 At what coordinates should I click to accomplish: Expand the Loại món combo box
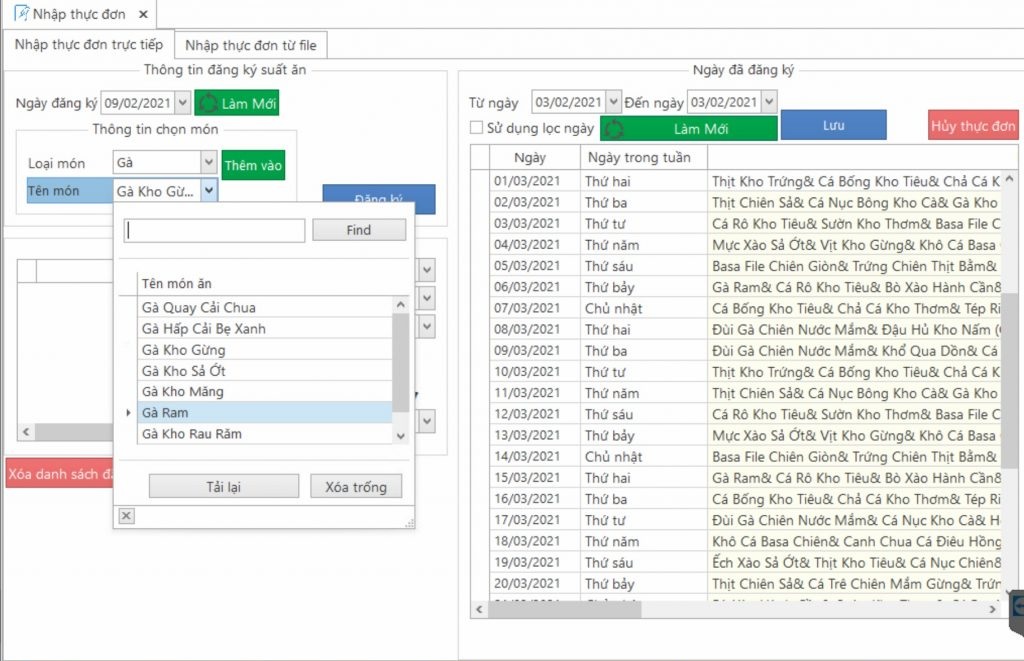tap(208, 162)
